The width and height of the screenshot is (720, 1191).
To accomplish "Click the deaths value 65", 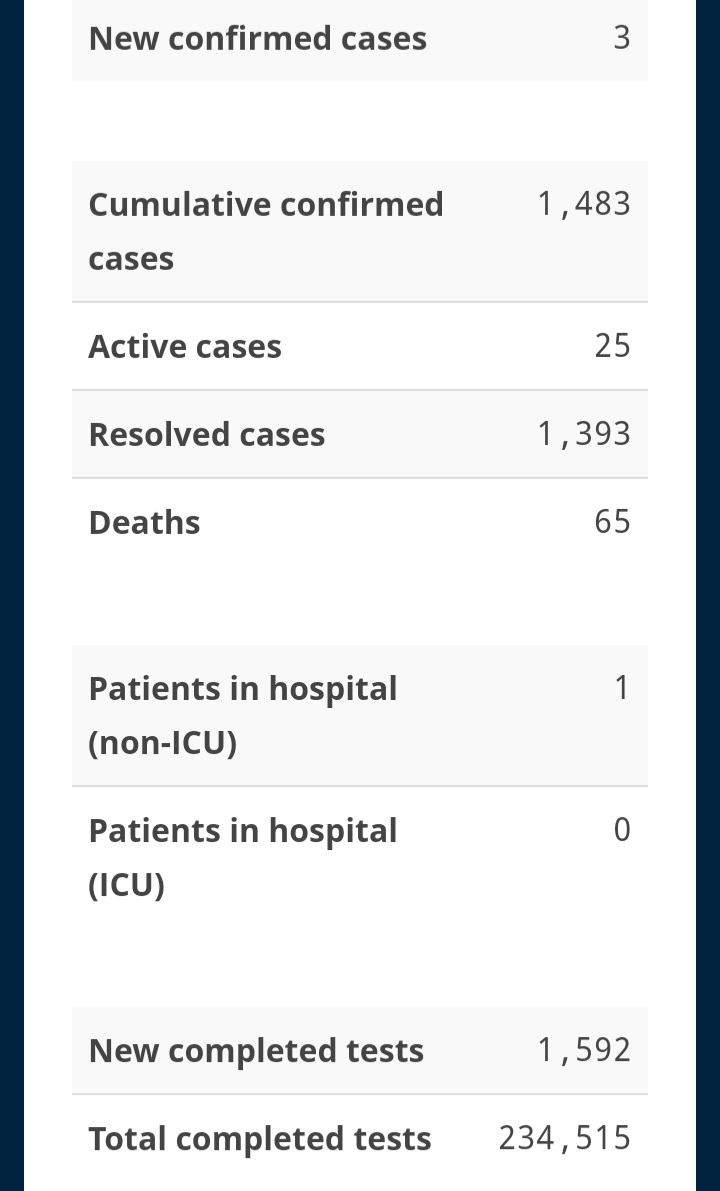I will click(x=612, y=522).
